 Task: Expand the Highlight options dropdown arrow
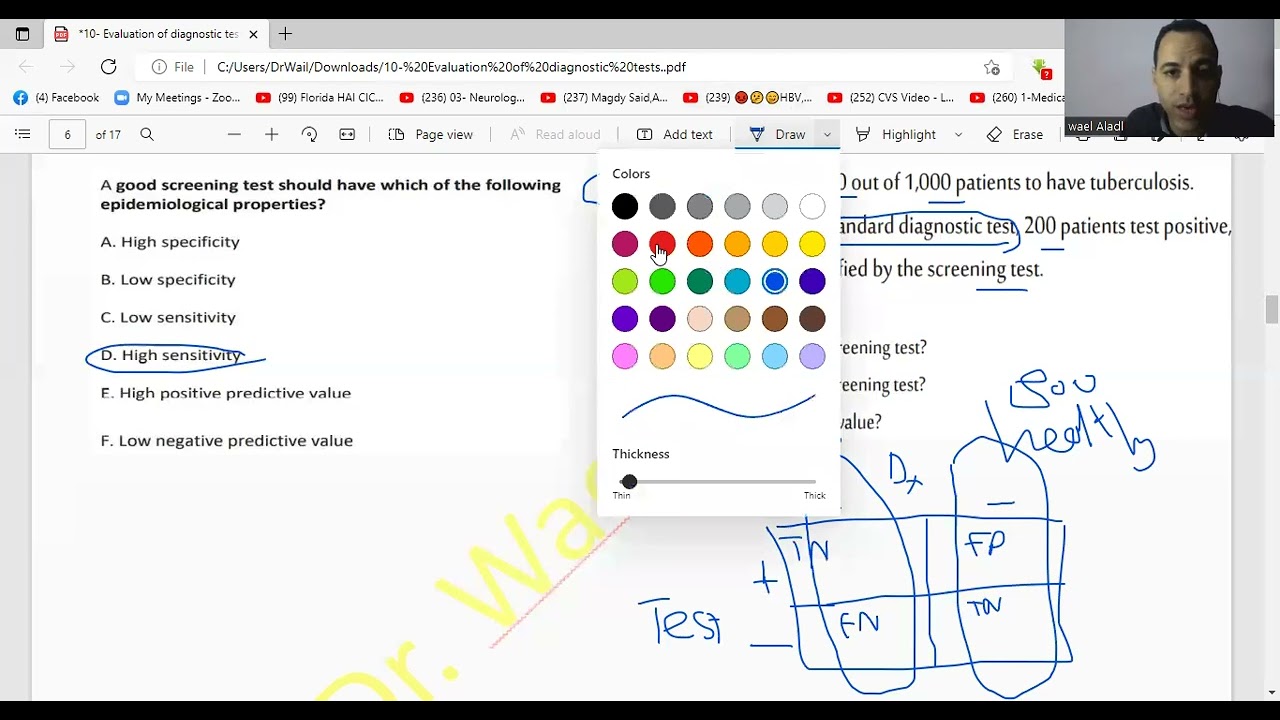pyautogui.click(x=958, y=134)
